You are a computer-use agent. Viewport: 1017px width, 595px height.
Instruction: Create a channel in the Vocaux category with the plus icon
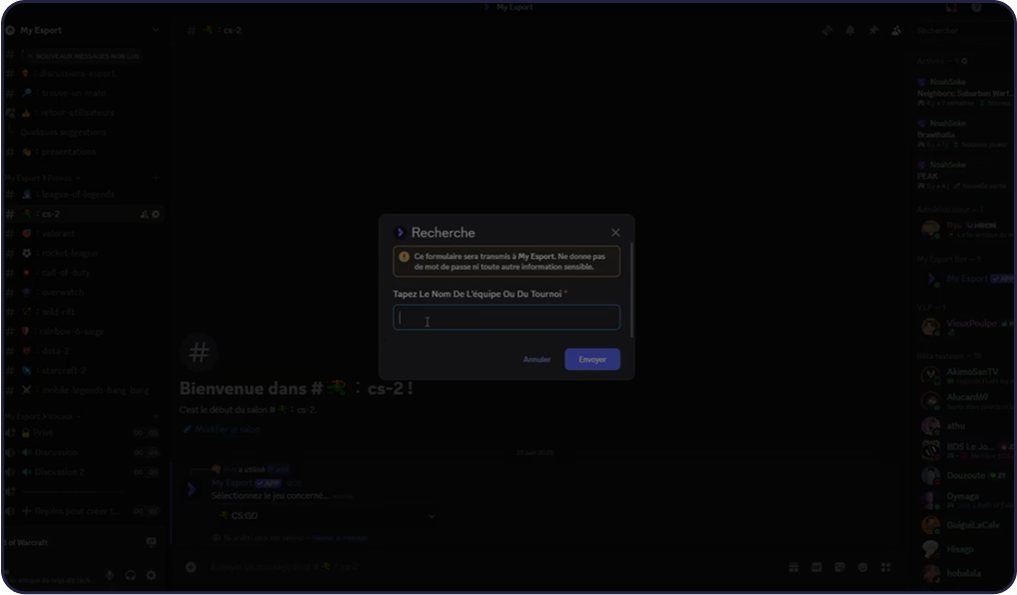[x=155, y=416]
